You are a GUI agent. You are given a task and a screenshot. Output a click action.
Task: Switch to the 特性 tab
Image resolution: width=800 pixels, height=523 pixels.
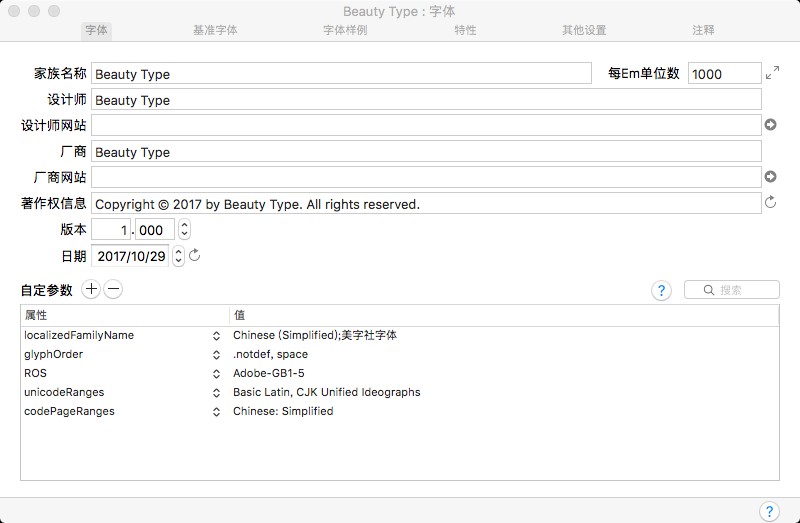[465, 30]
